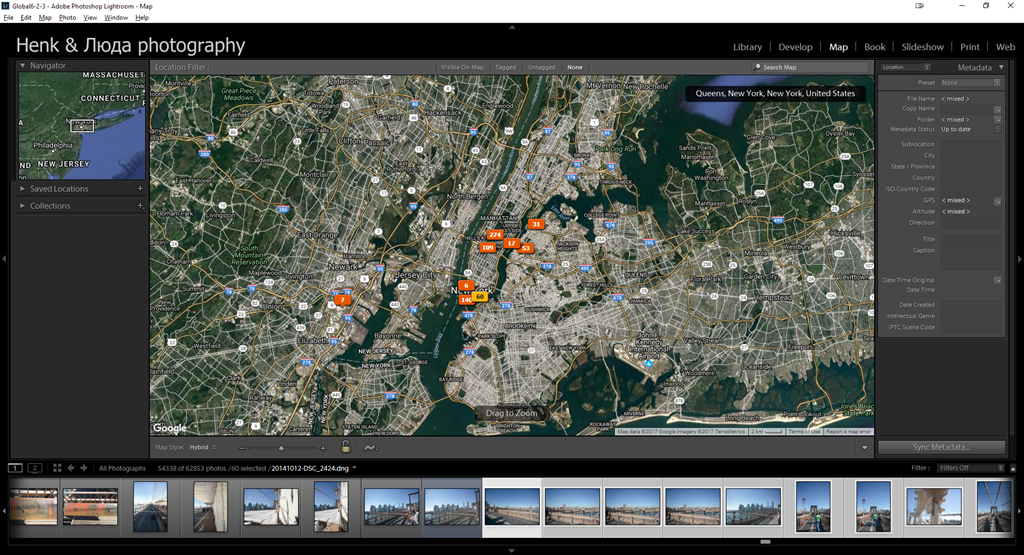1024x555 pixels.
Task: Switch to Grid view icon
Action: [x=57, y=468]
